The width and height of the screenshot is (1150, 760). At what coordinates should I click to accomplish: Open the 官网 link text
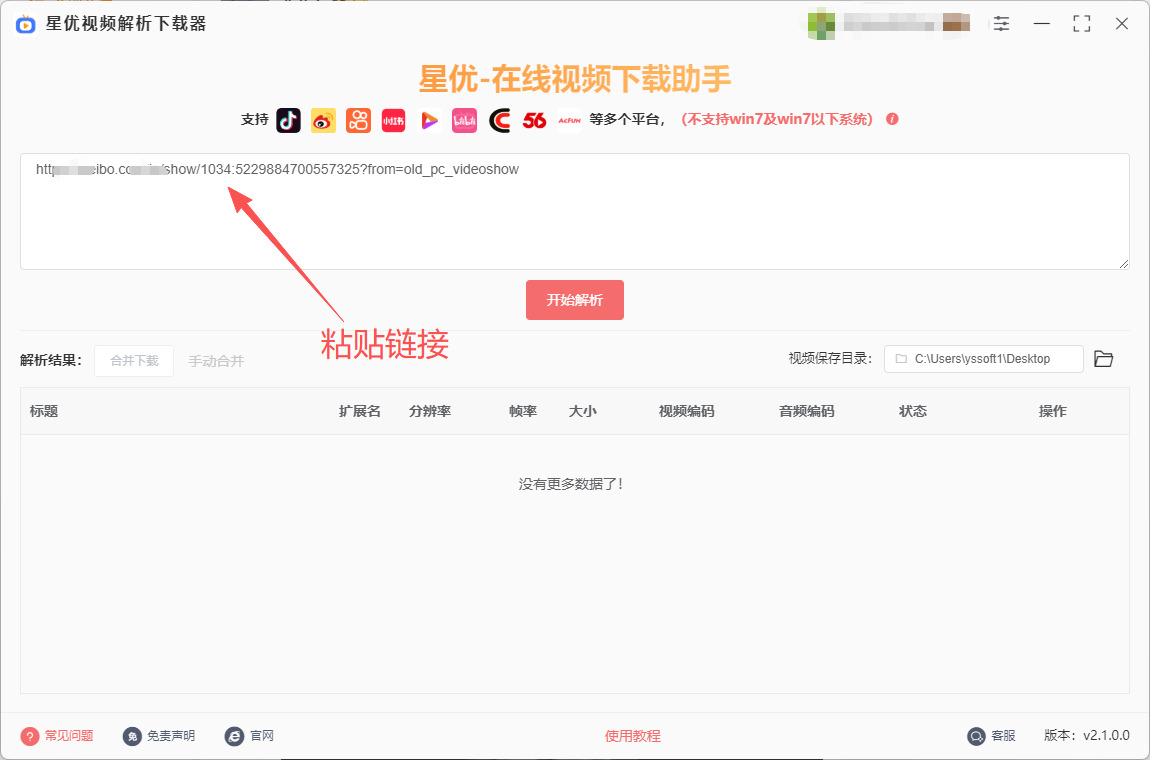[x=262, y=736]
